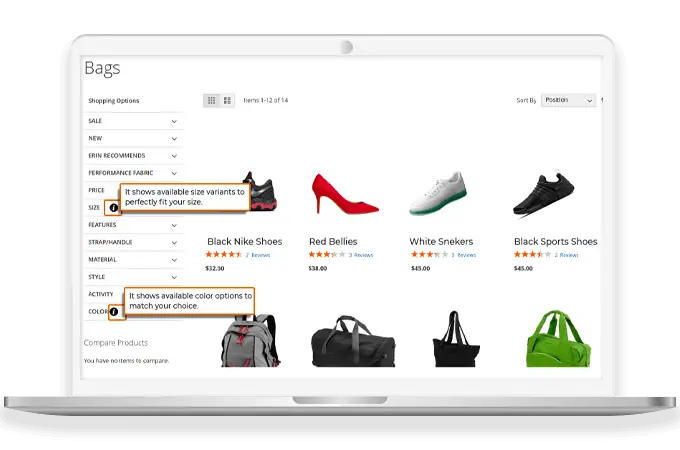Expand the MATERIAL filter
The width and height of the screenshot is (680, 450).
[134, 260]
